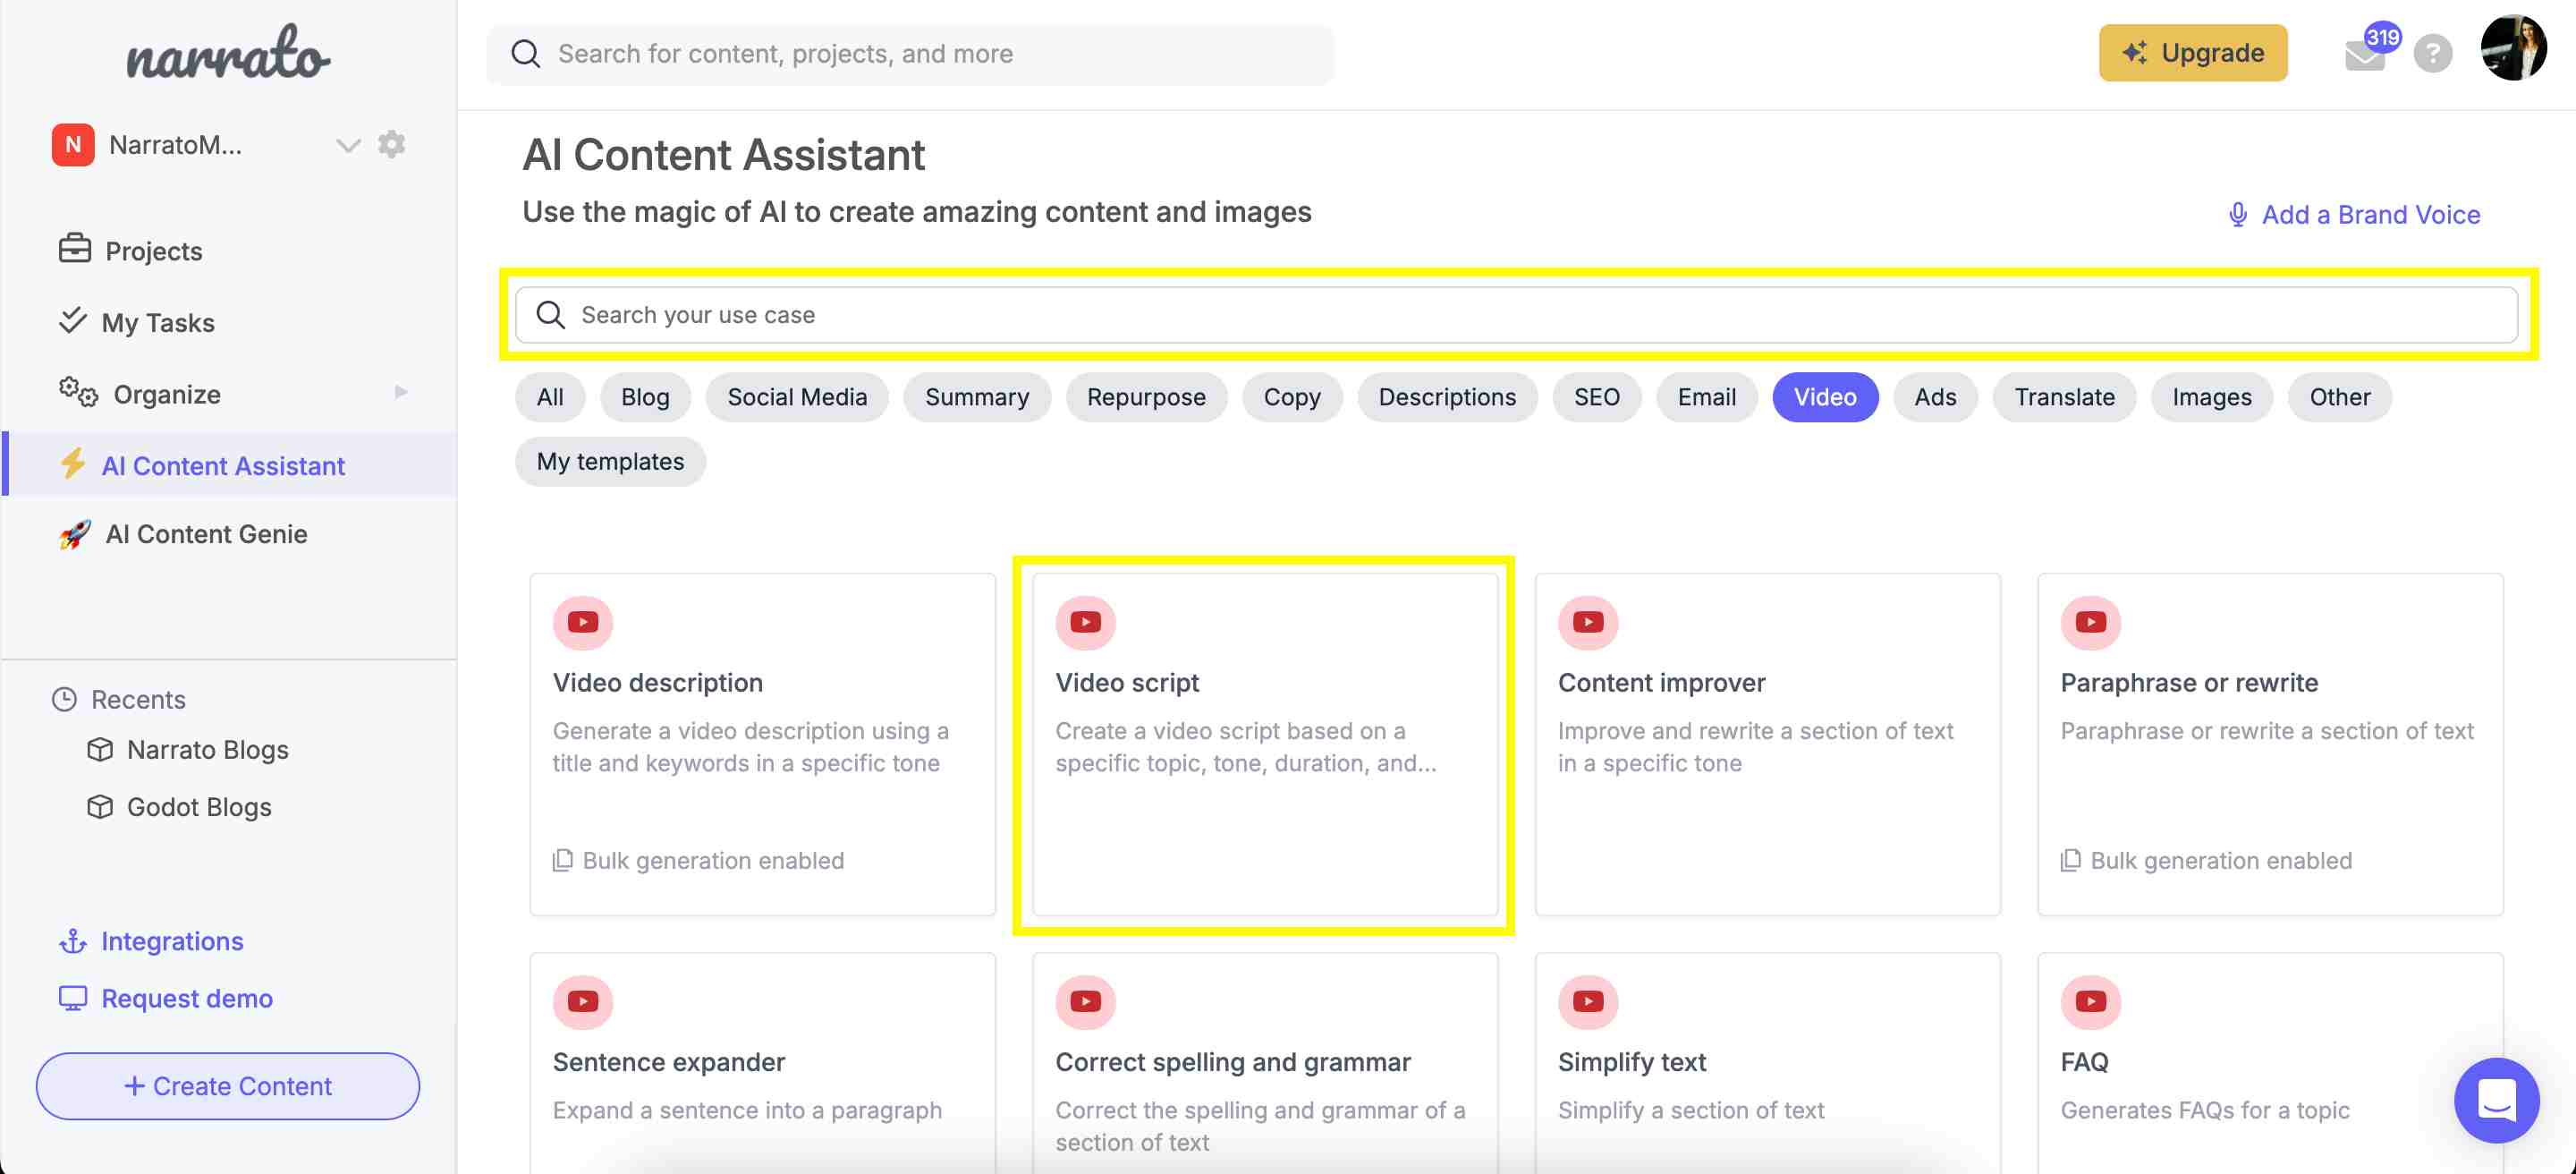The width and height of the screenshot is (2576, 1174).
Task: Click the AI Content Assistant lightning icon
Action: tap(72, 463)
